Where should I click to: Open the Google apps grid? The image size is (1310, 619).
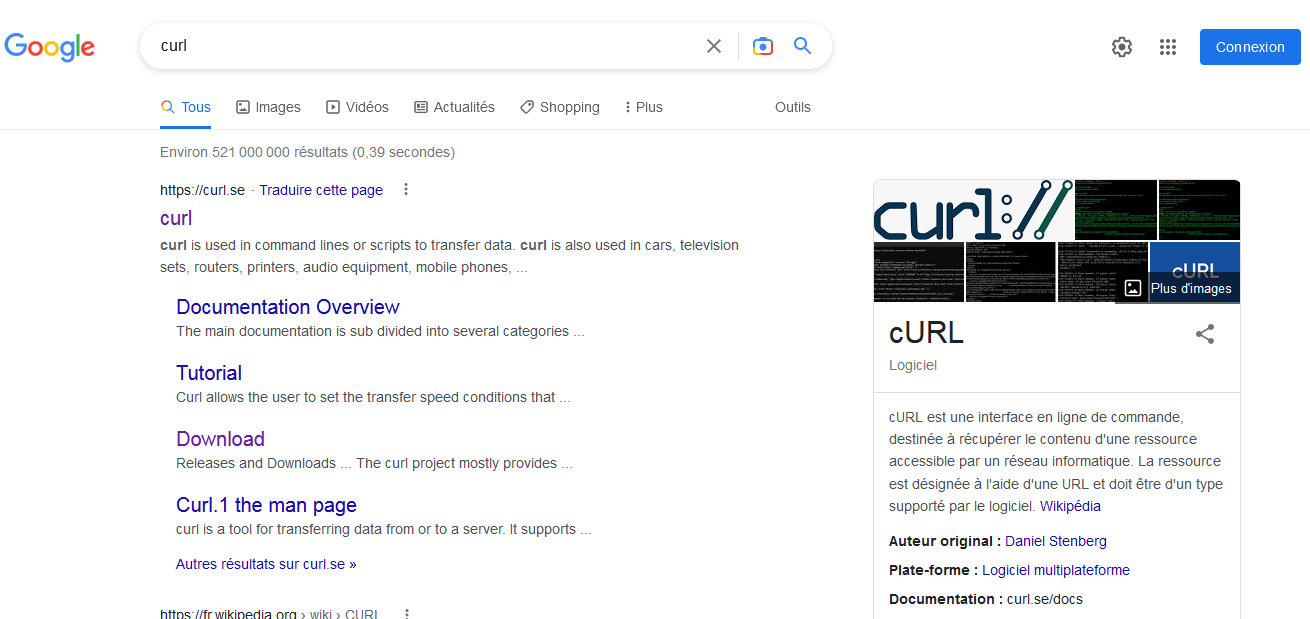click(1168, 47)
